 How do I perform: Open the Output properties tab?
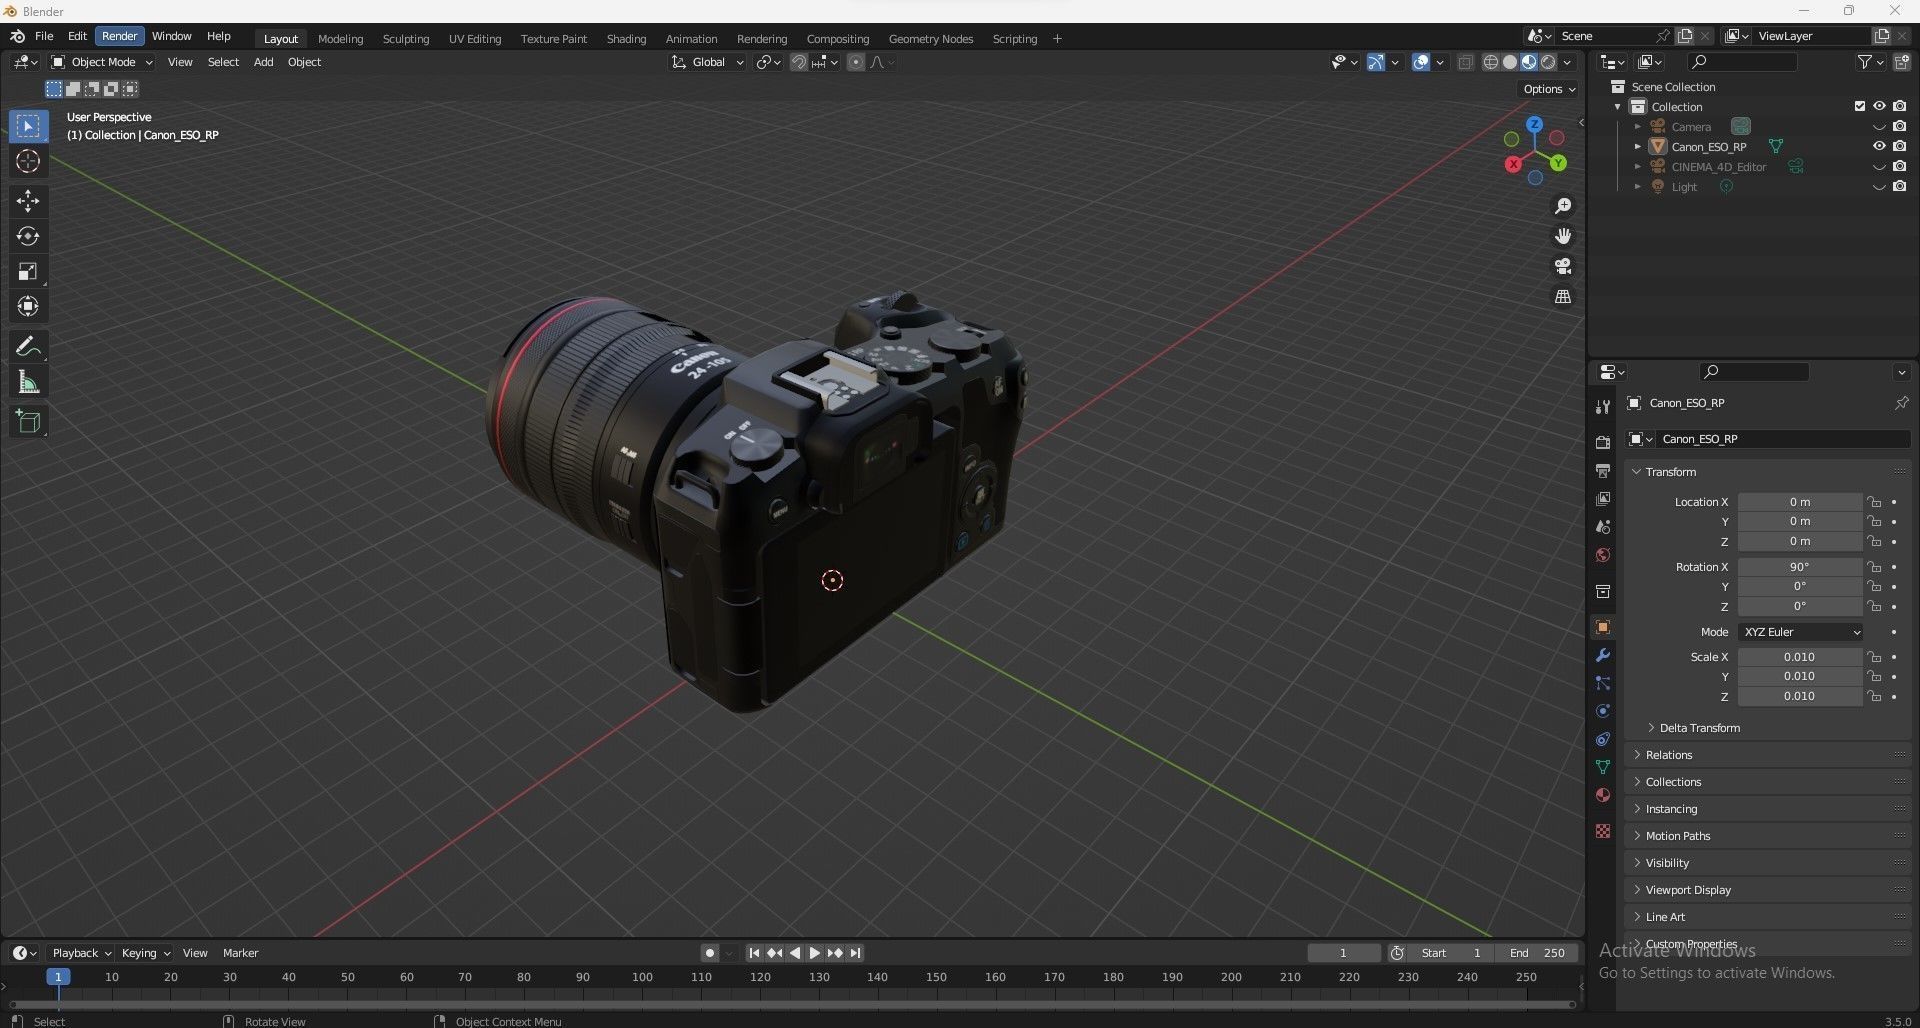coord(1603,470)
